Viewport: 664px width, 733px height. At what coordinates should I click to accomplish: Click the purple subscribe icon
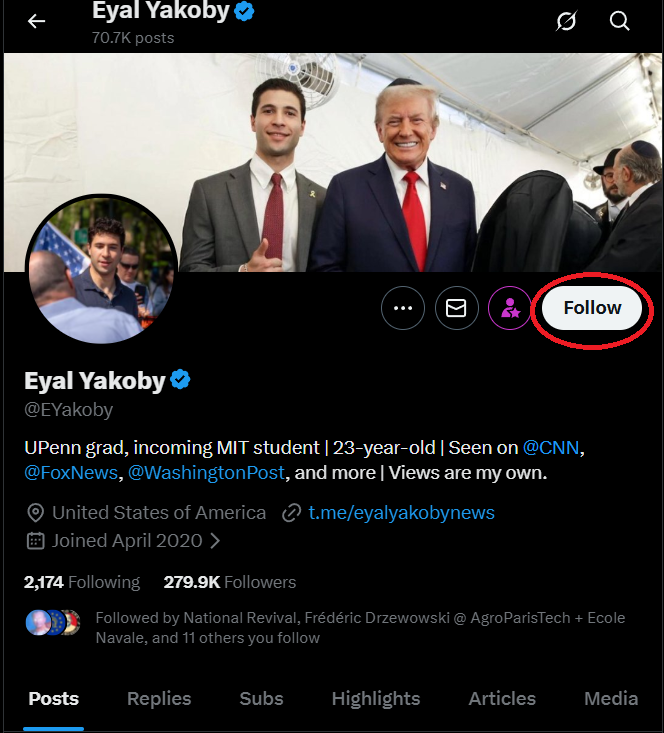510,309
